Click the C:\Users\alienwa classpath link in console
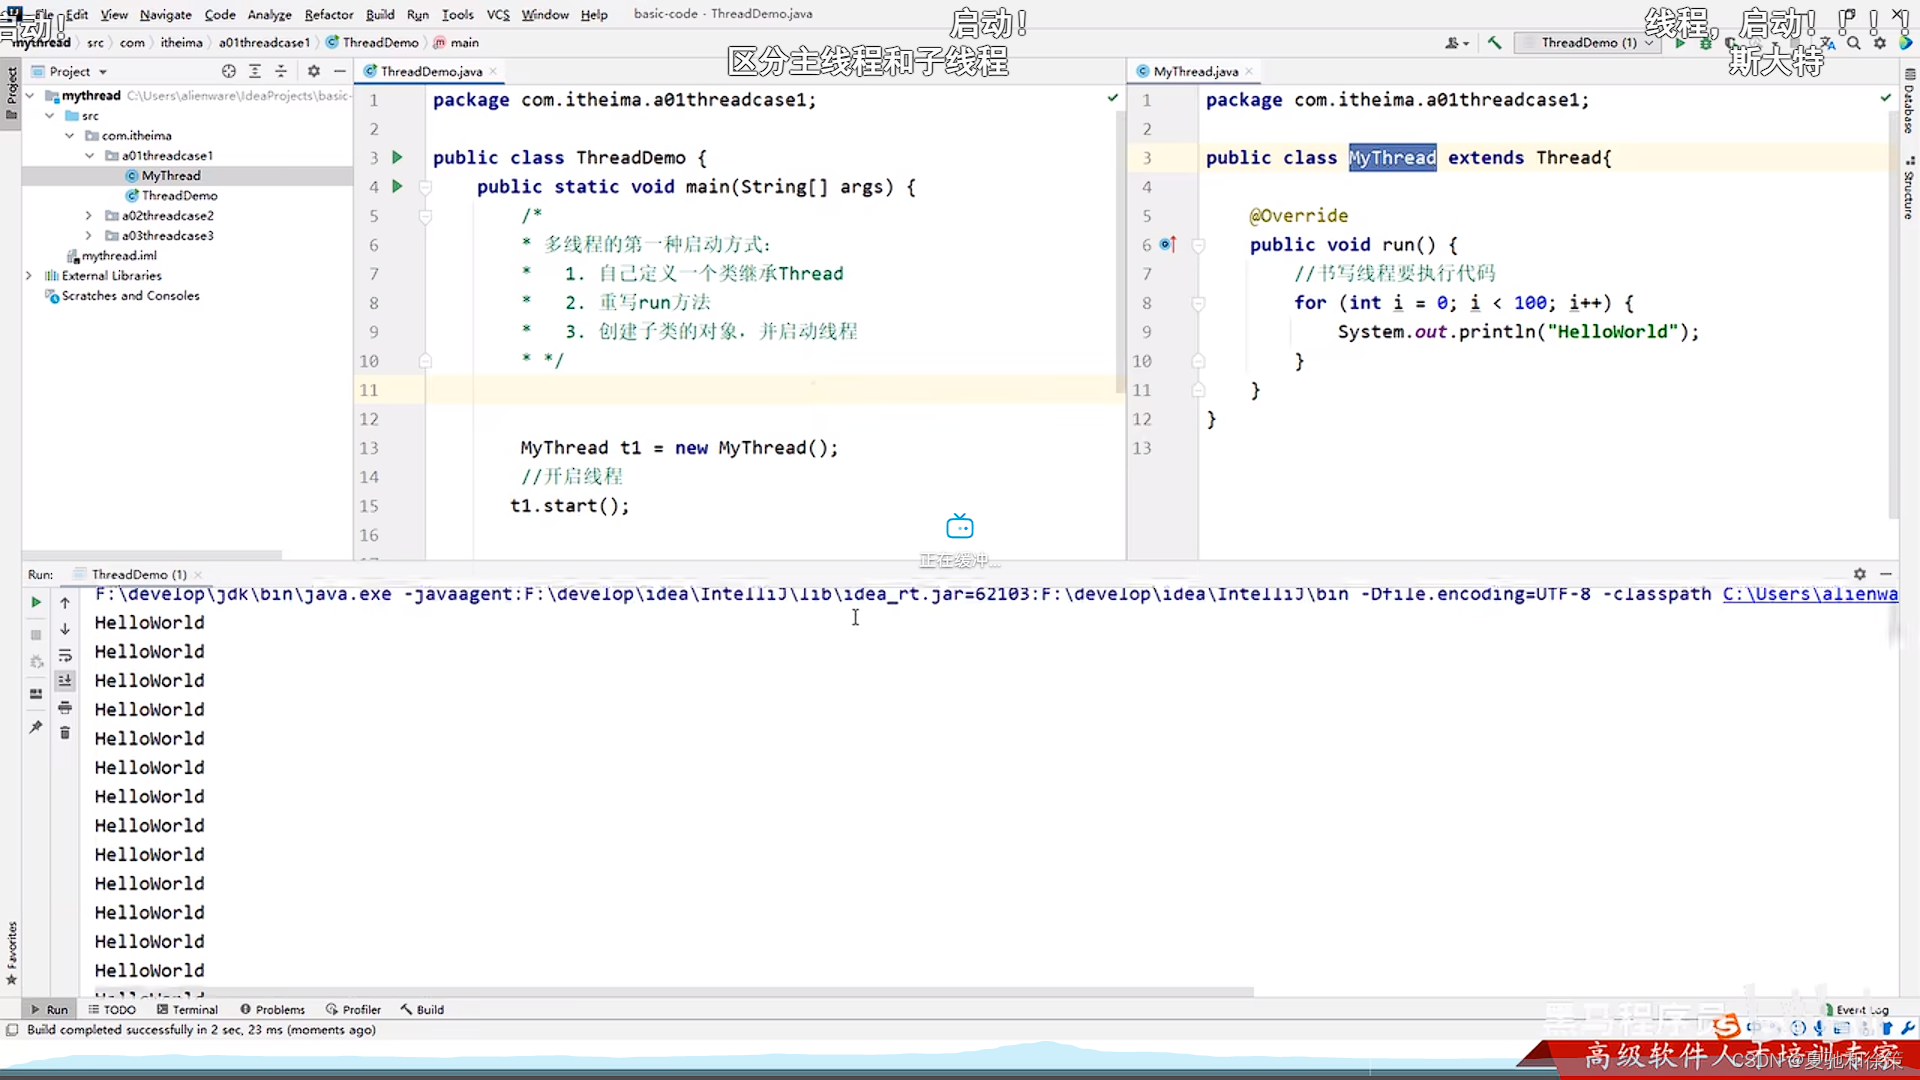The height and width of the screenshot is (1080, 1920). [1809, 594]
